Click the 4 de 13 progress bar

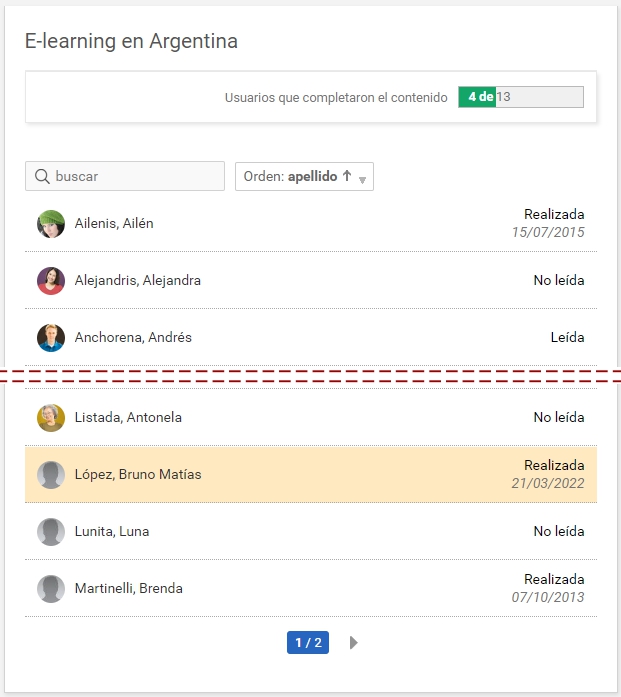pyautogui.click(x=520, y=97)
